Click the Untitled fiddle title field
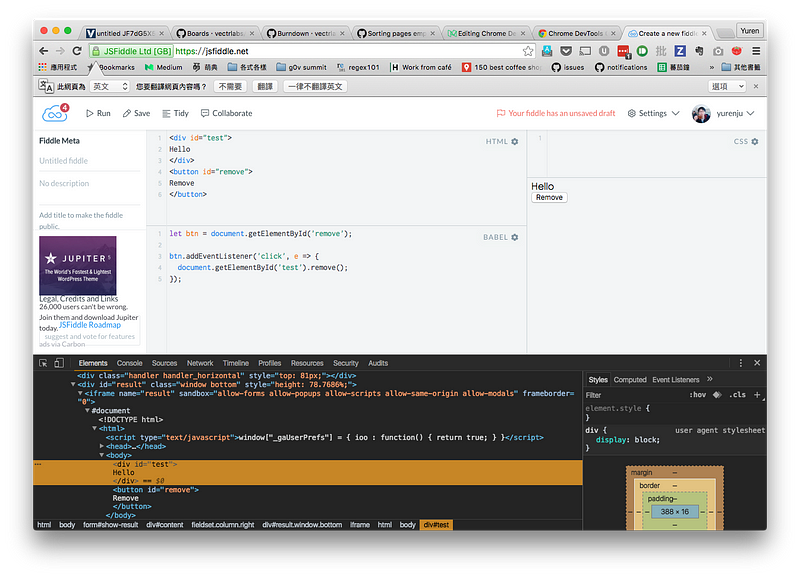The image size is (800, 578). 64,161
